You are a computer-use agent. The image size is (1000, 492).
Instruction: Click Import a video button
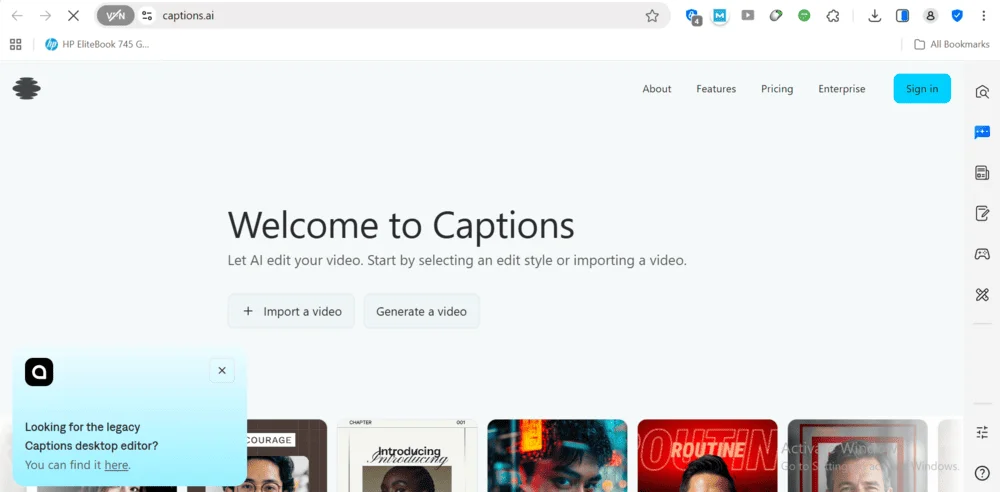291,311
